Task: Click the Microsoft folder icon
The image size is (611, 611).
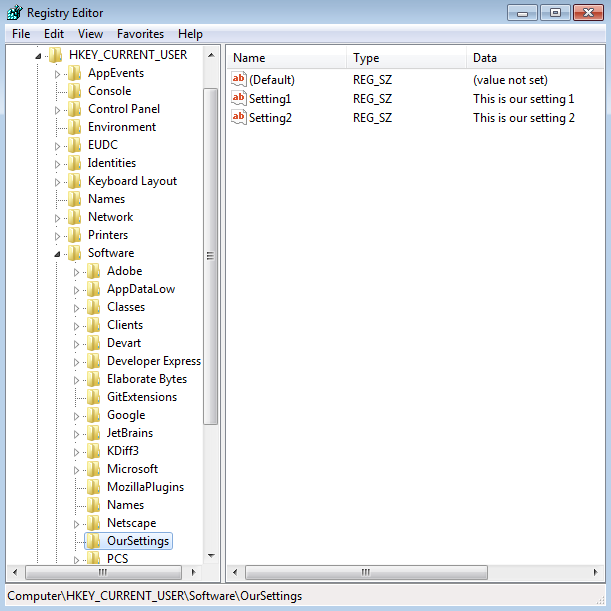Action: click(94, 469)
